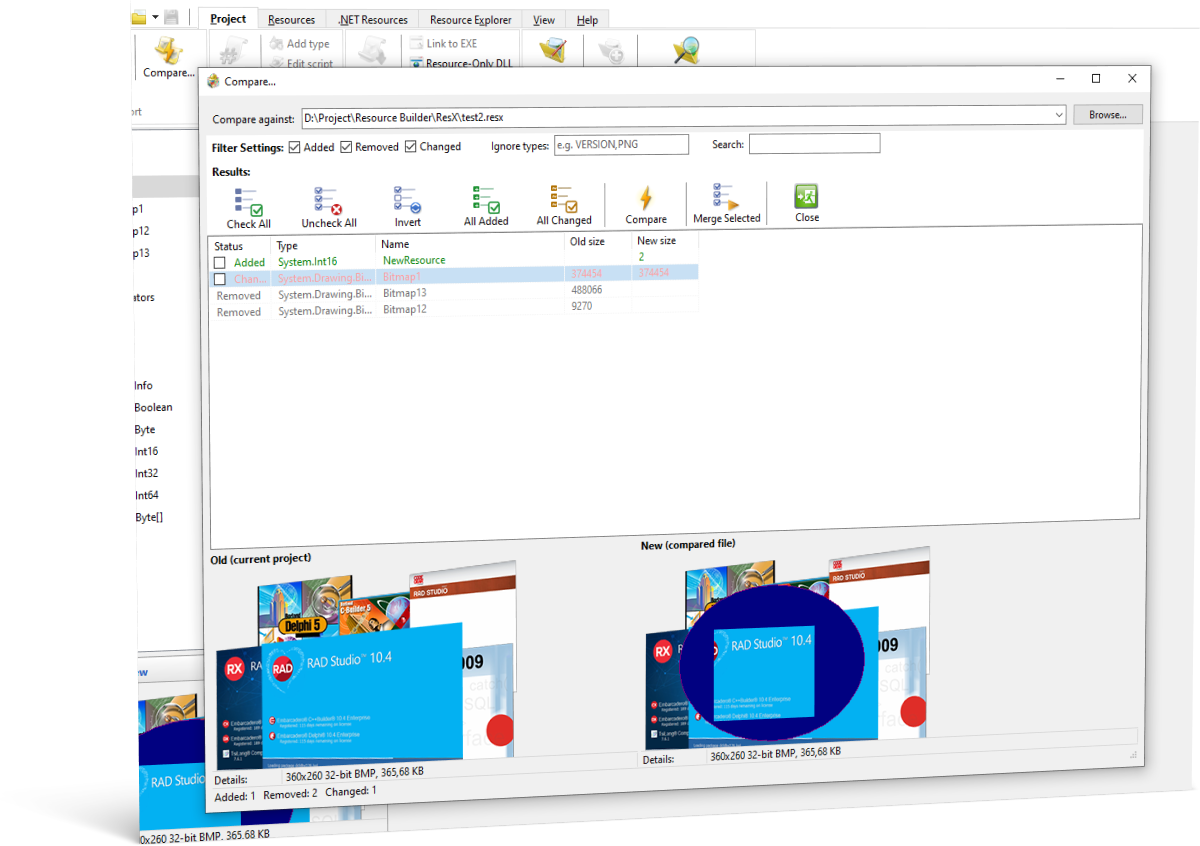Select Int16 in main window tree
This screenshot has height=846, width=1200.
(x=146, y=451)
